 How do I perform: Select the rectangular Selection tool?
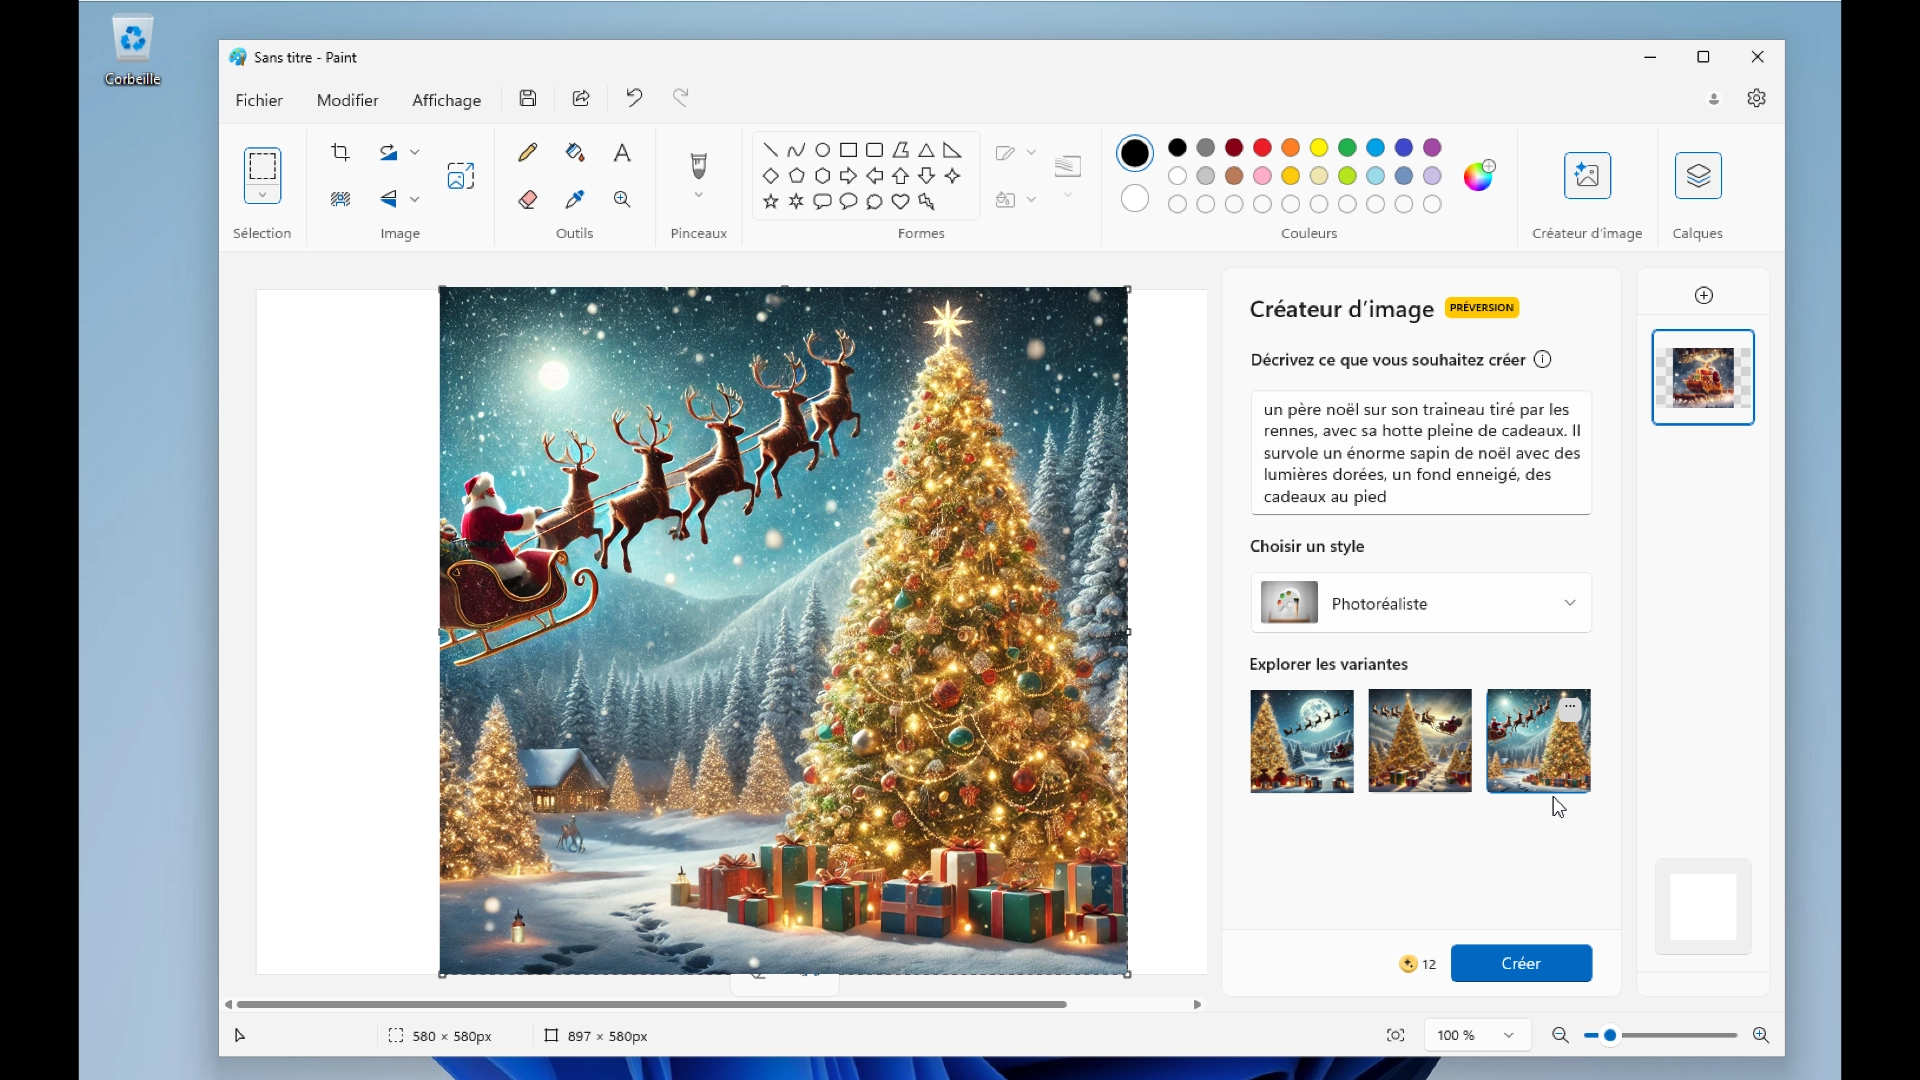pyautogui.click(x=262, y=165)
